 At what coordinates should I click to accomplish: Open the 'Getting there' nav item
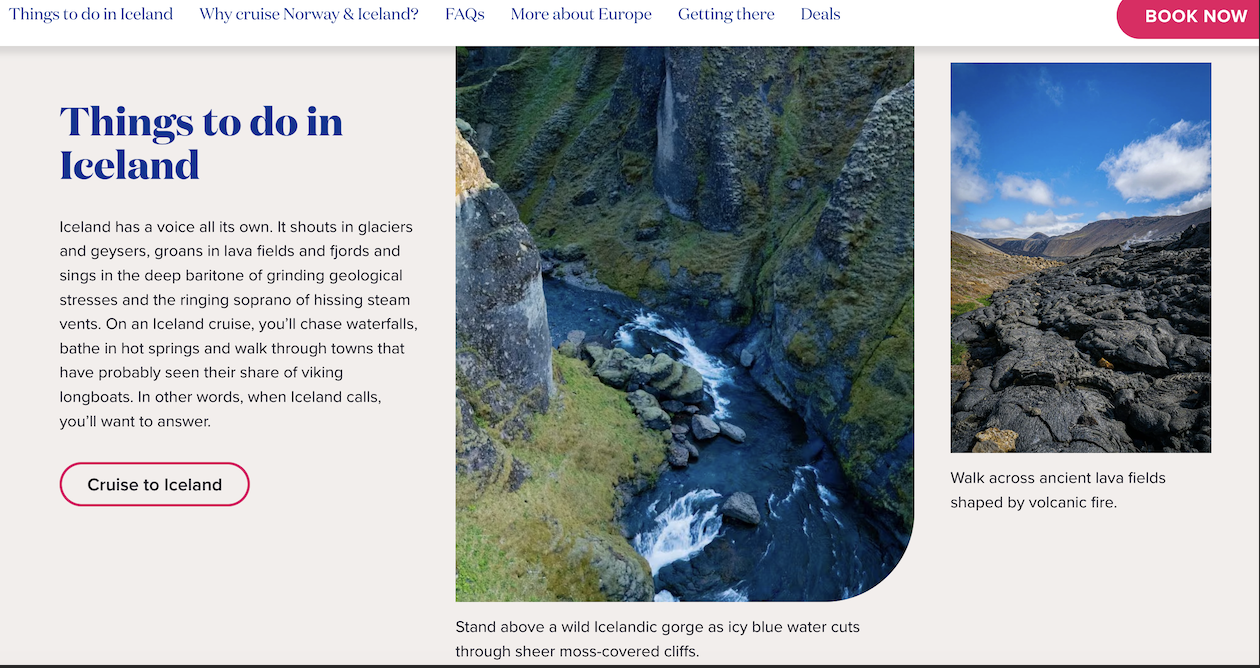[726, 14]
